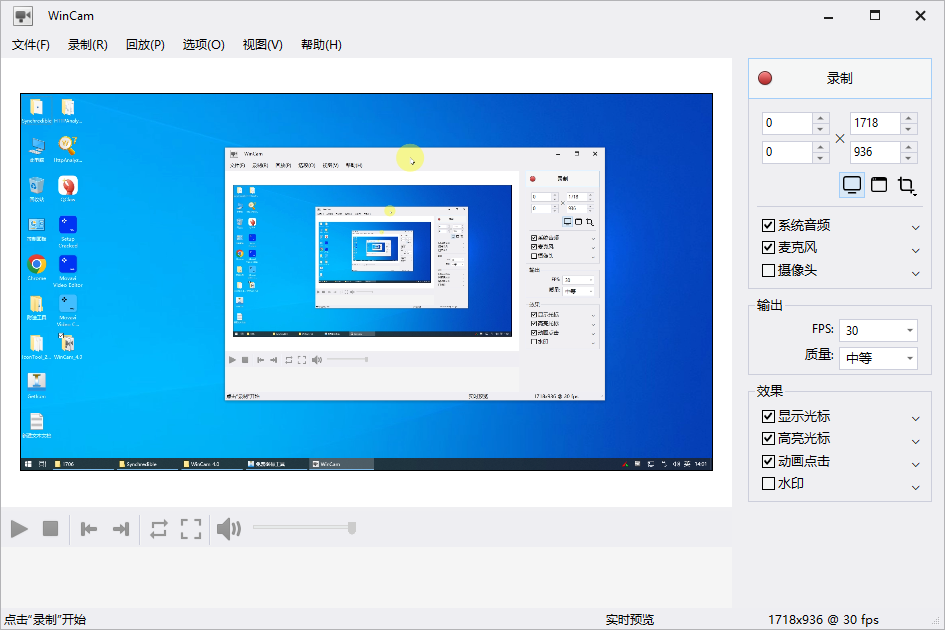Uncheck 麦克风 checkbox
Image resolution: width=945 pixels, height=630 pixels.
click(768, 248)
